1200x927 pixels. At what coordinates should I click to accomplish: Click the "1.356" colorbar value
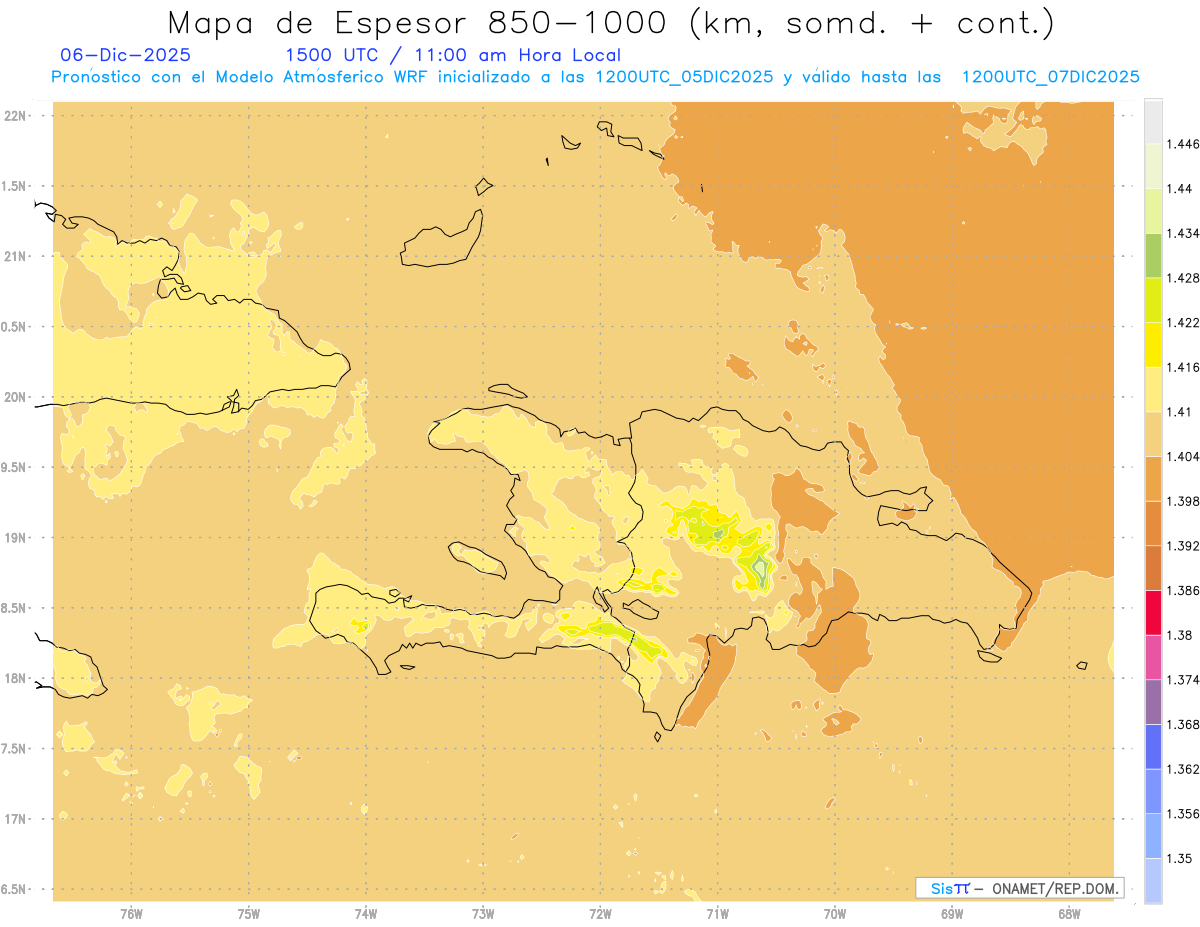tap(1183, 814)
